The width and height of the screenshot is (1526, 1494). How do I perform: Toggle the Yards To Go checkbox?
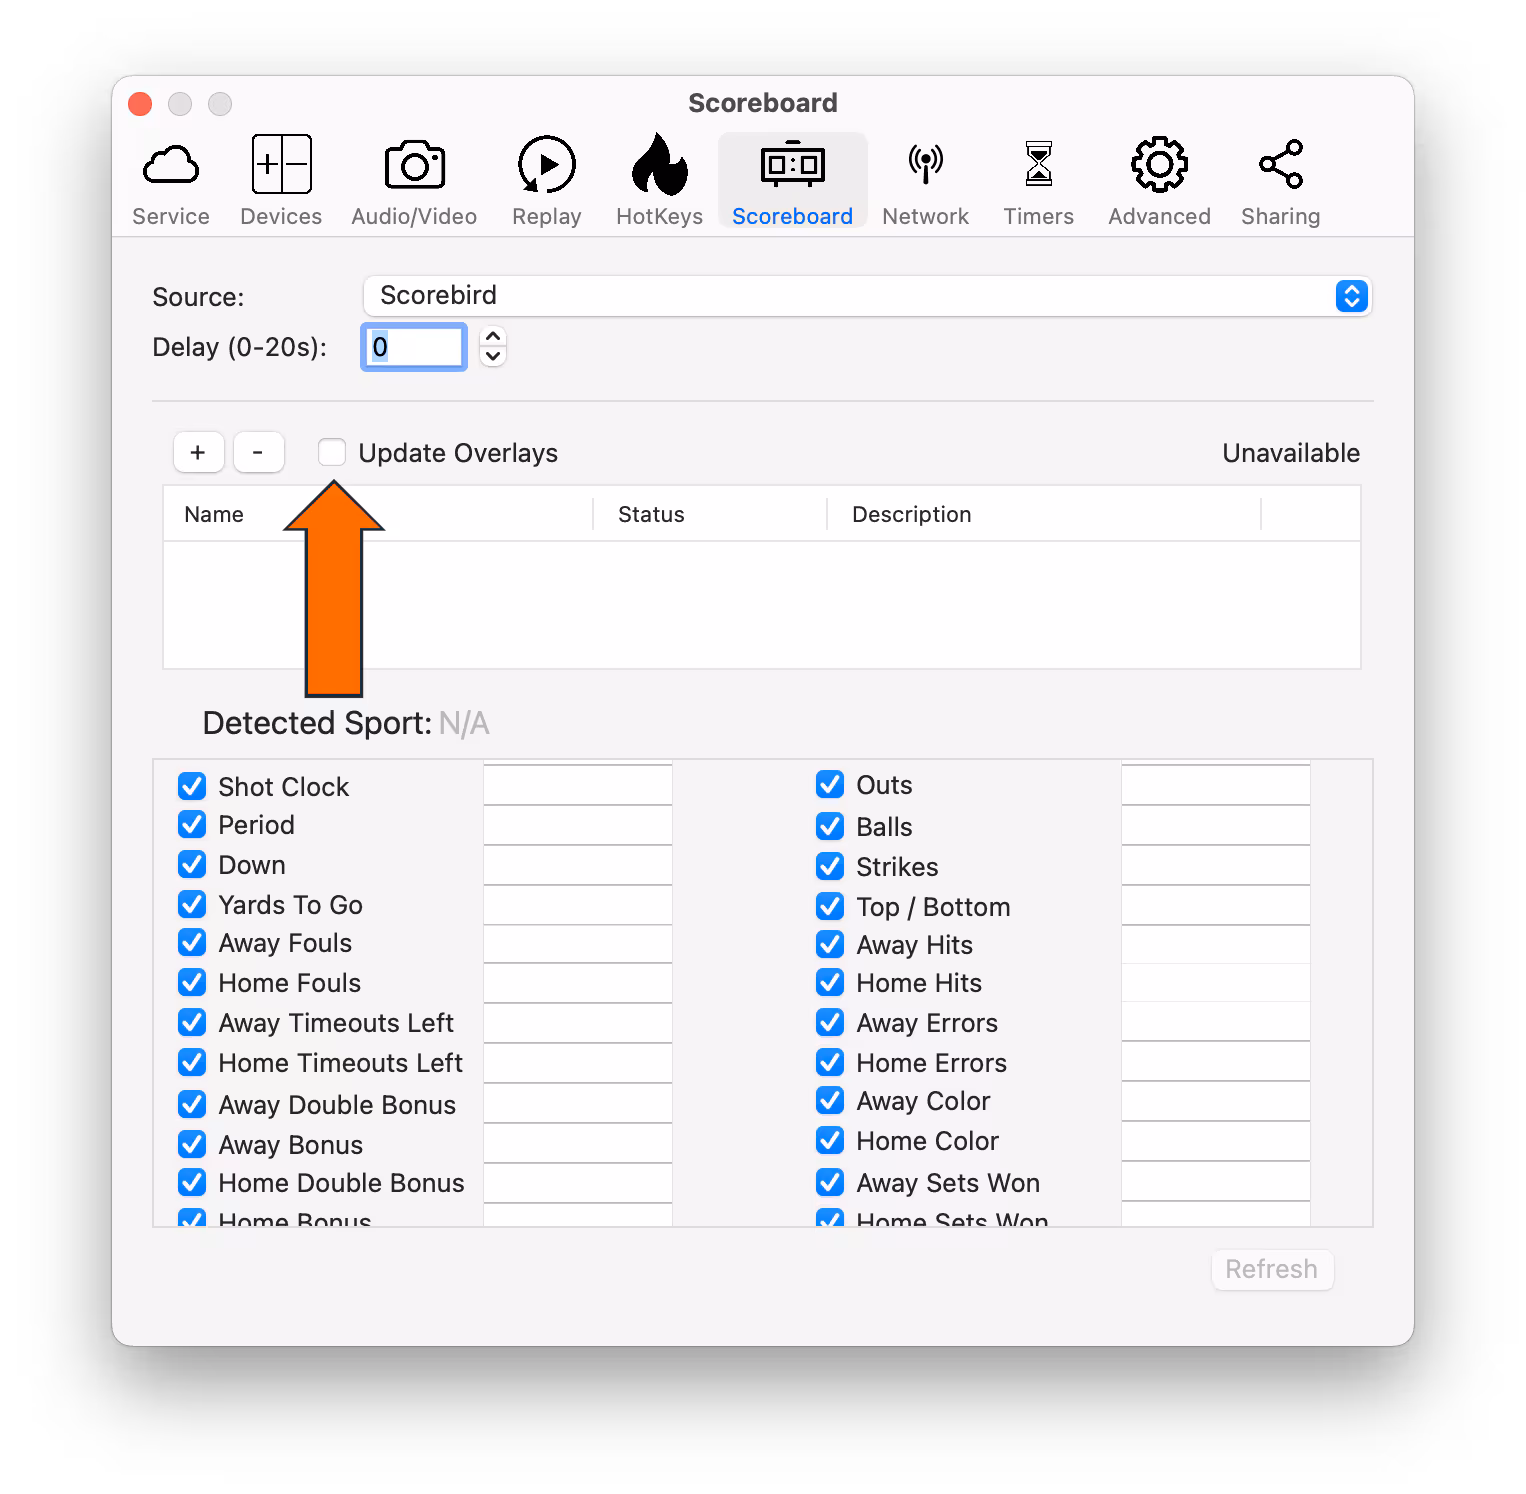[192, 904]
